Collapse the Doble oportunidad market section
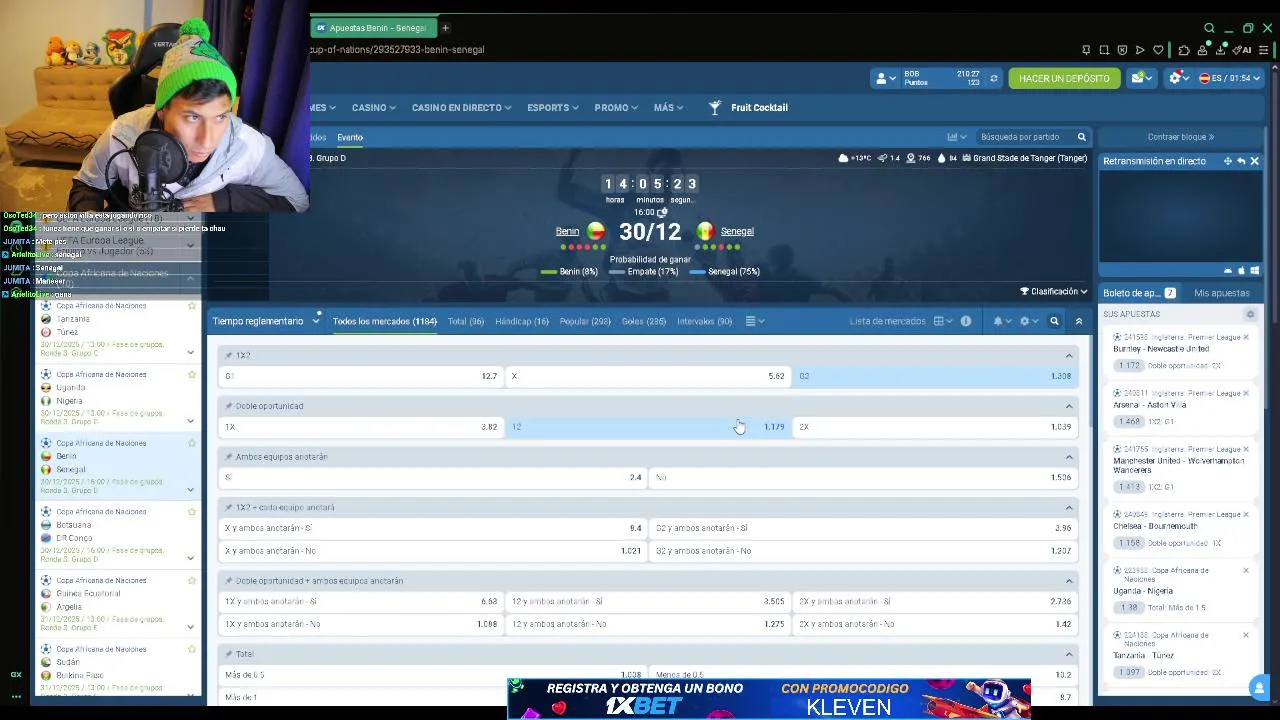 point(1069,406)
